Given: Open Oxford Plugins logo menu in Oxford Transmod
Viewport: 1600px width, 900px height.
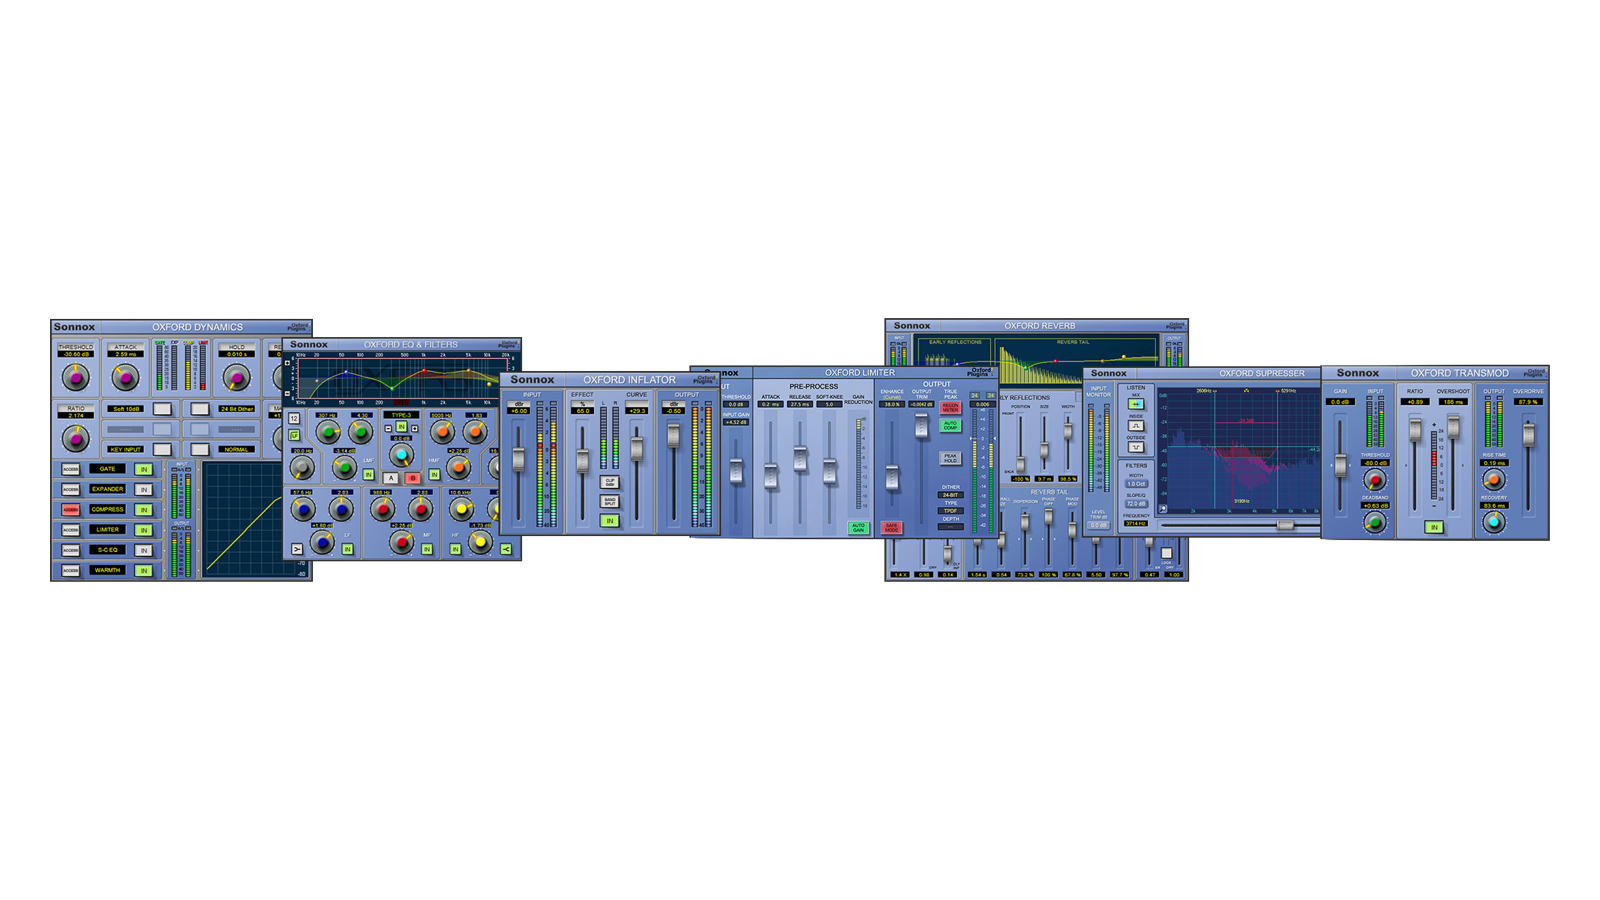Looking at the screenshot, I should click(1535, 373).
